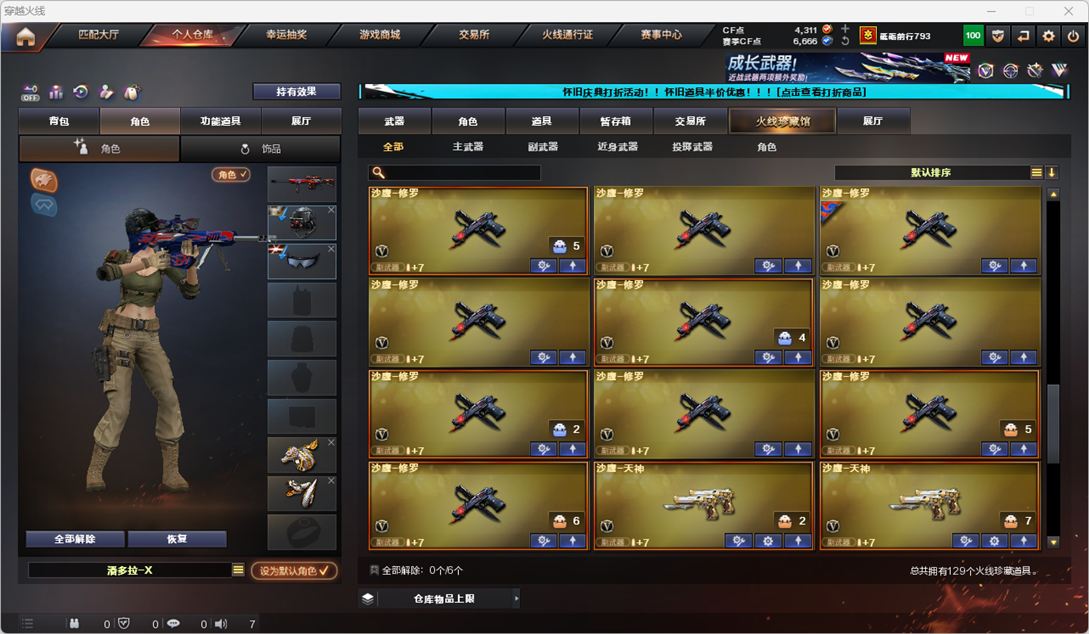Click 设为默认角色 check button
The image size is (1089, 634).
pos(294,570)
